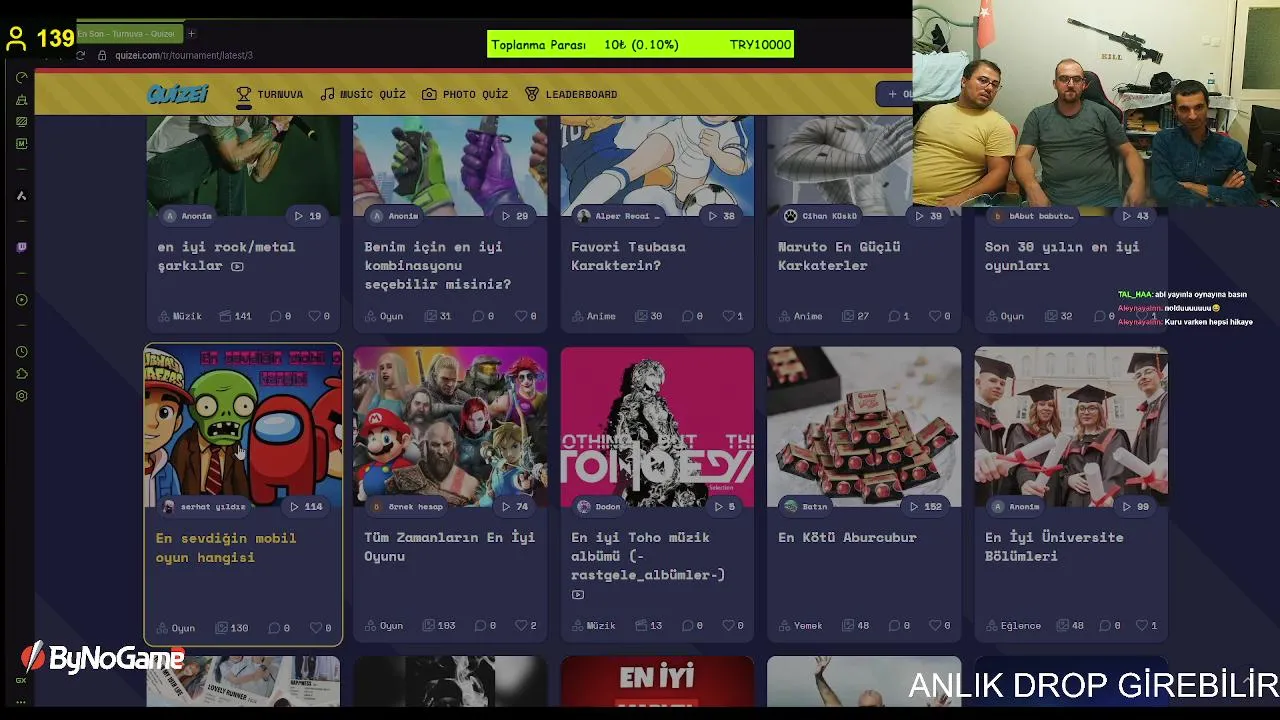Click the play count 114 badge
1280x720 pixels.
[x=306, y=507]
